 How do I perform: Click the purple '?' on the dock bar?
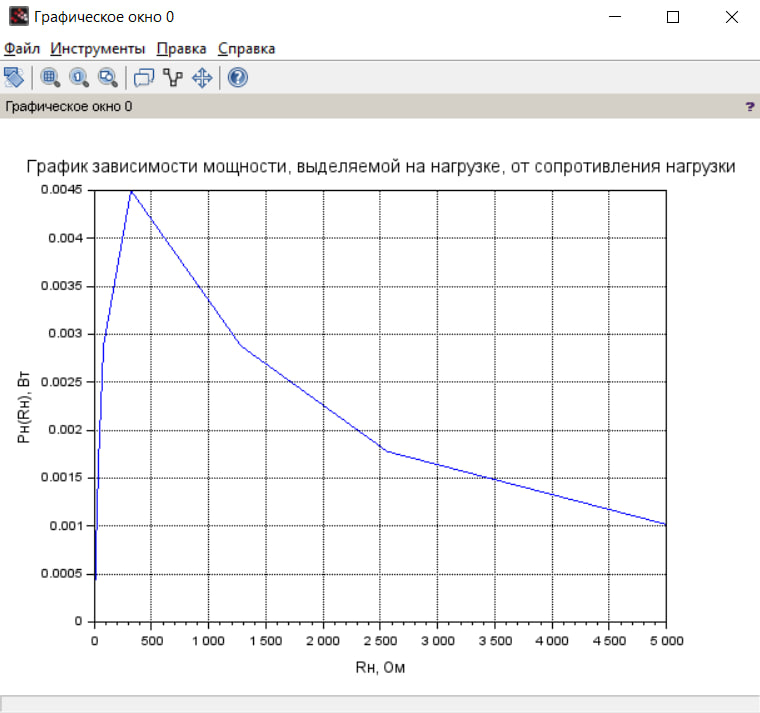pyautogui.click(x=749, y=107)
